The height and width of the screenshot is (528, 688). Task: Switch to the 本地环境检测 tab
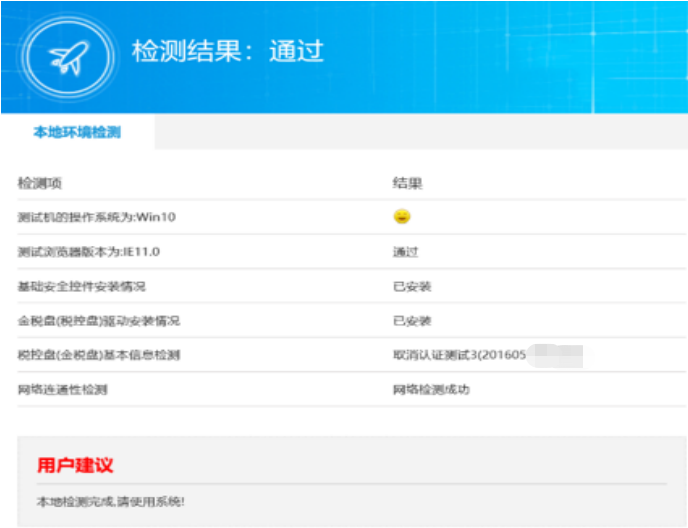77,132
